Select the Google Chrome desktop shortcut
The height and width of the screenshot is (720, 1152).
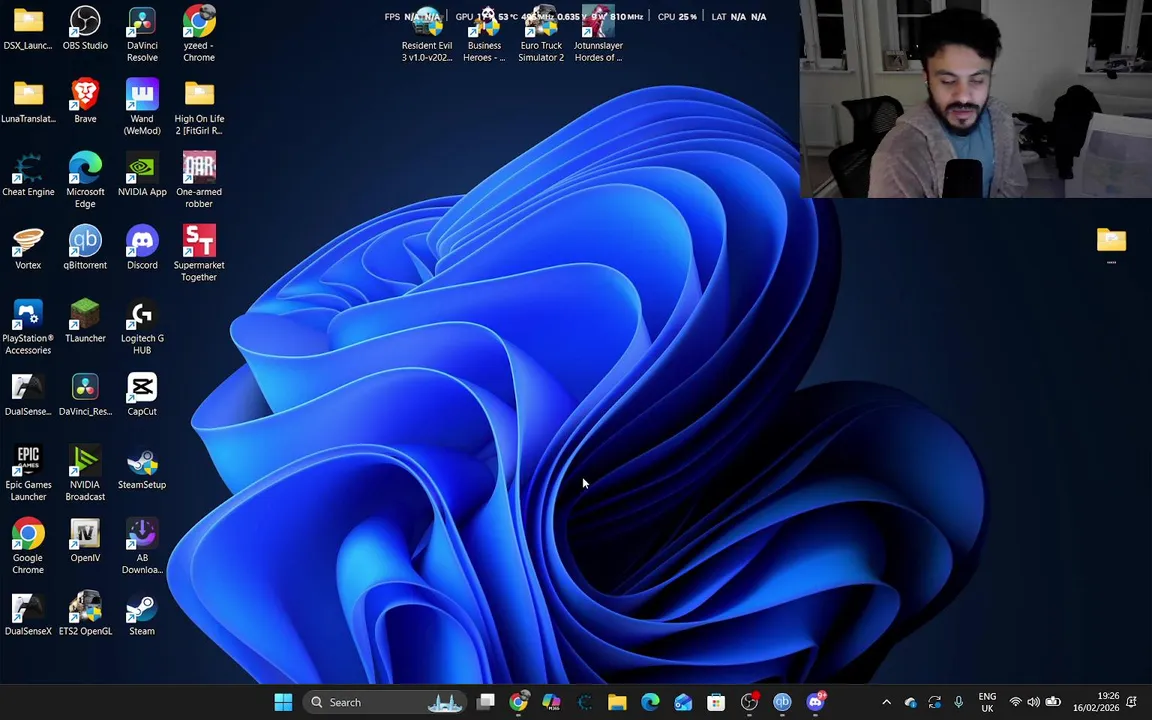pyautogui.click(x=28, y=548)
